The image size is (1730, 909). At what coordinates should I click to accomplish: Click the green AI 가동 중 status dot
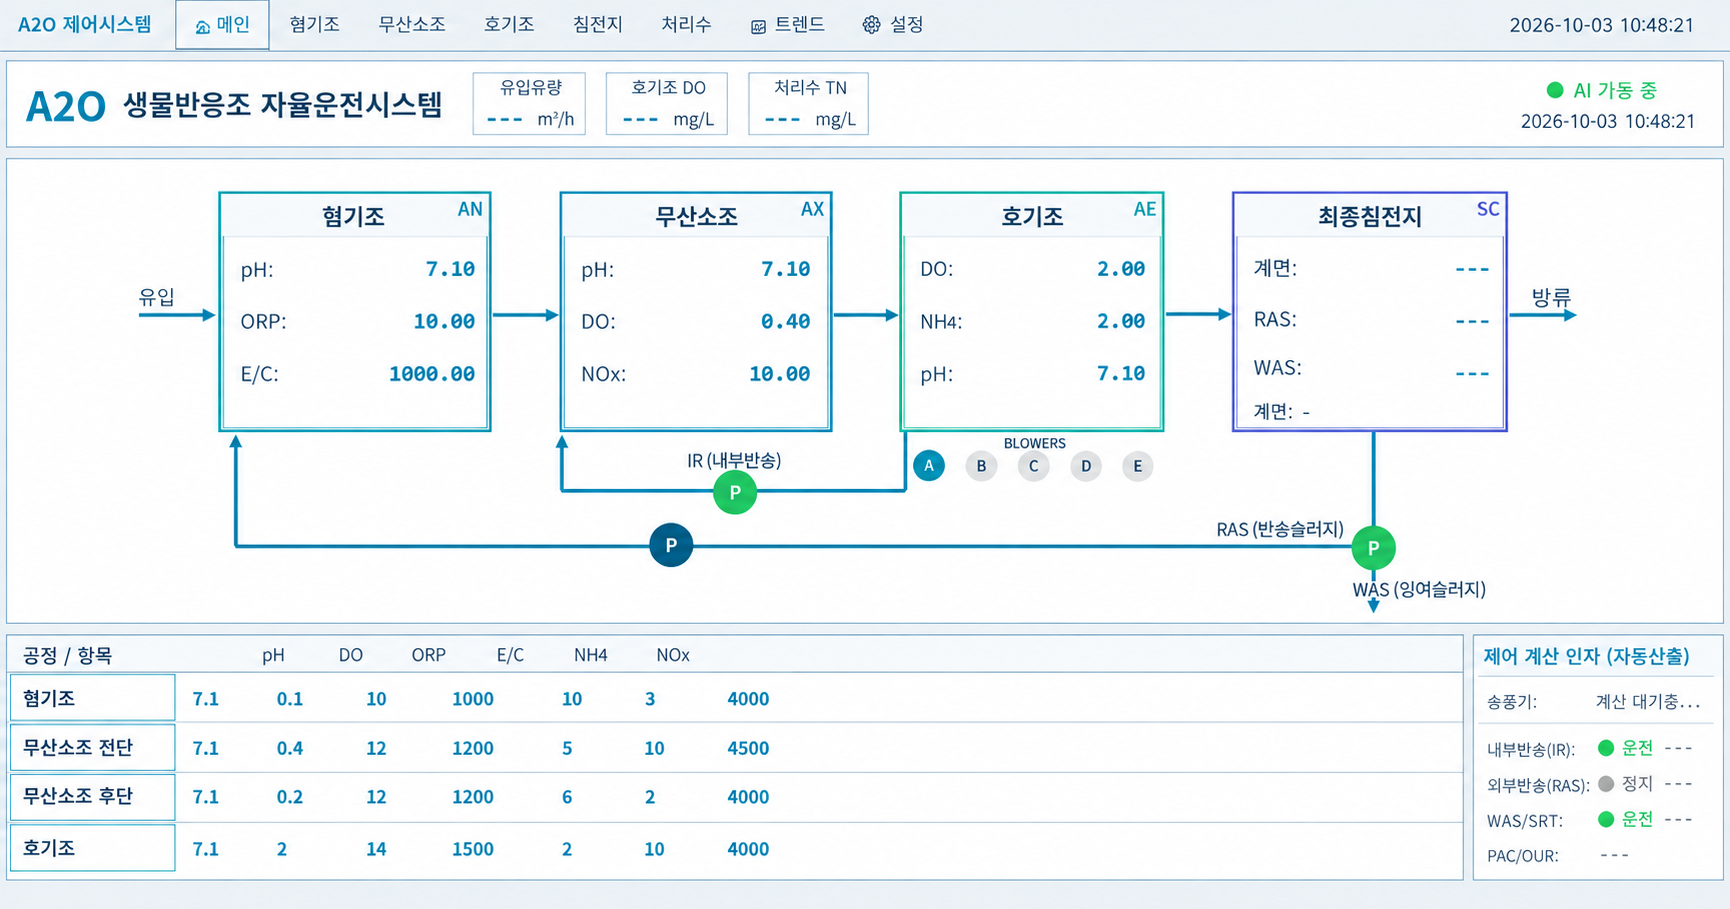point(1555,90)
